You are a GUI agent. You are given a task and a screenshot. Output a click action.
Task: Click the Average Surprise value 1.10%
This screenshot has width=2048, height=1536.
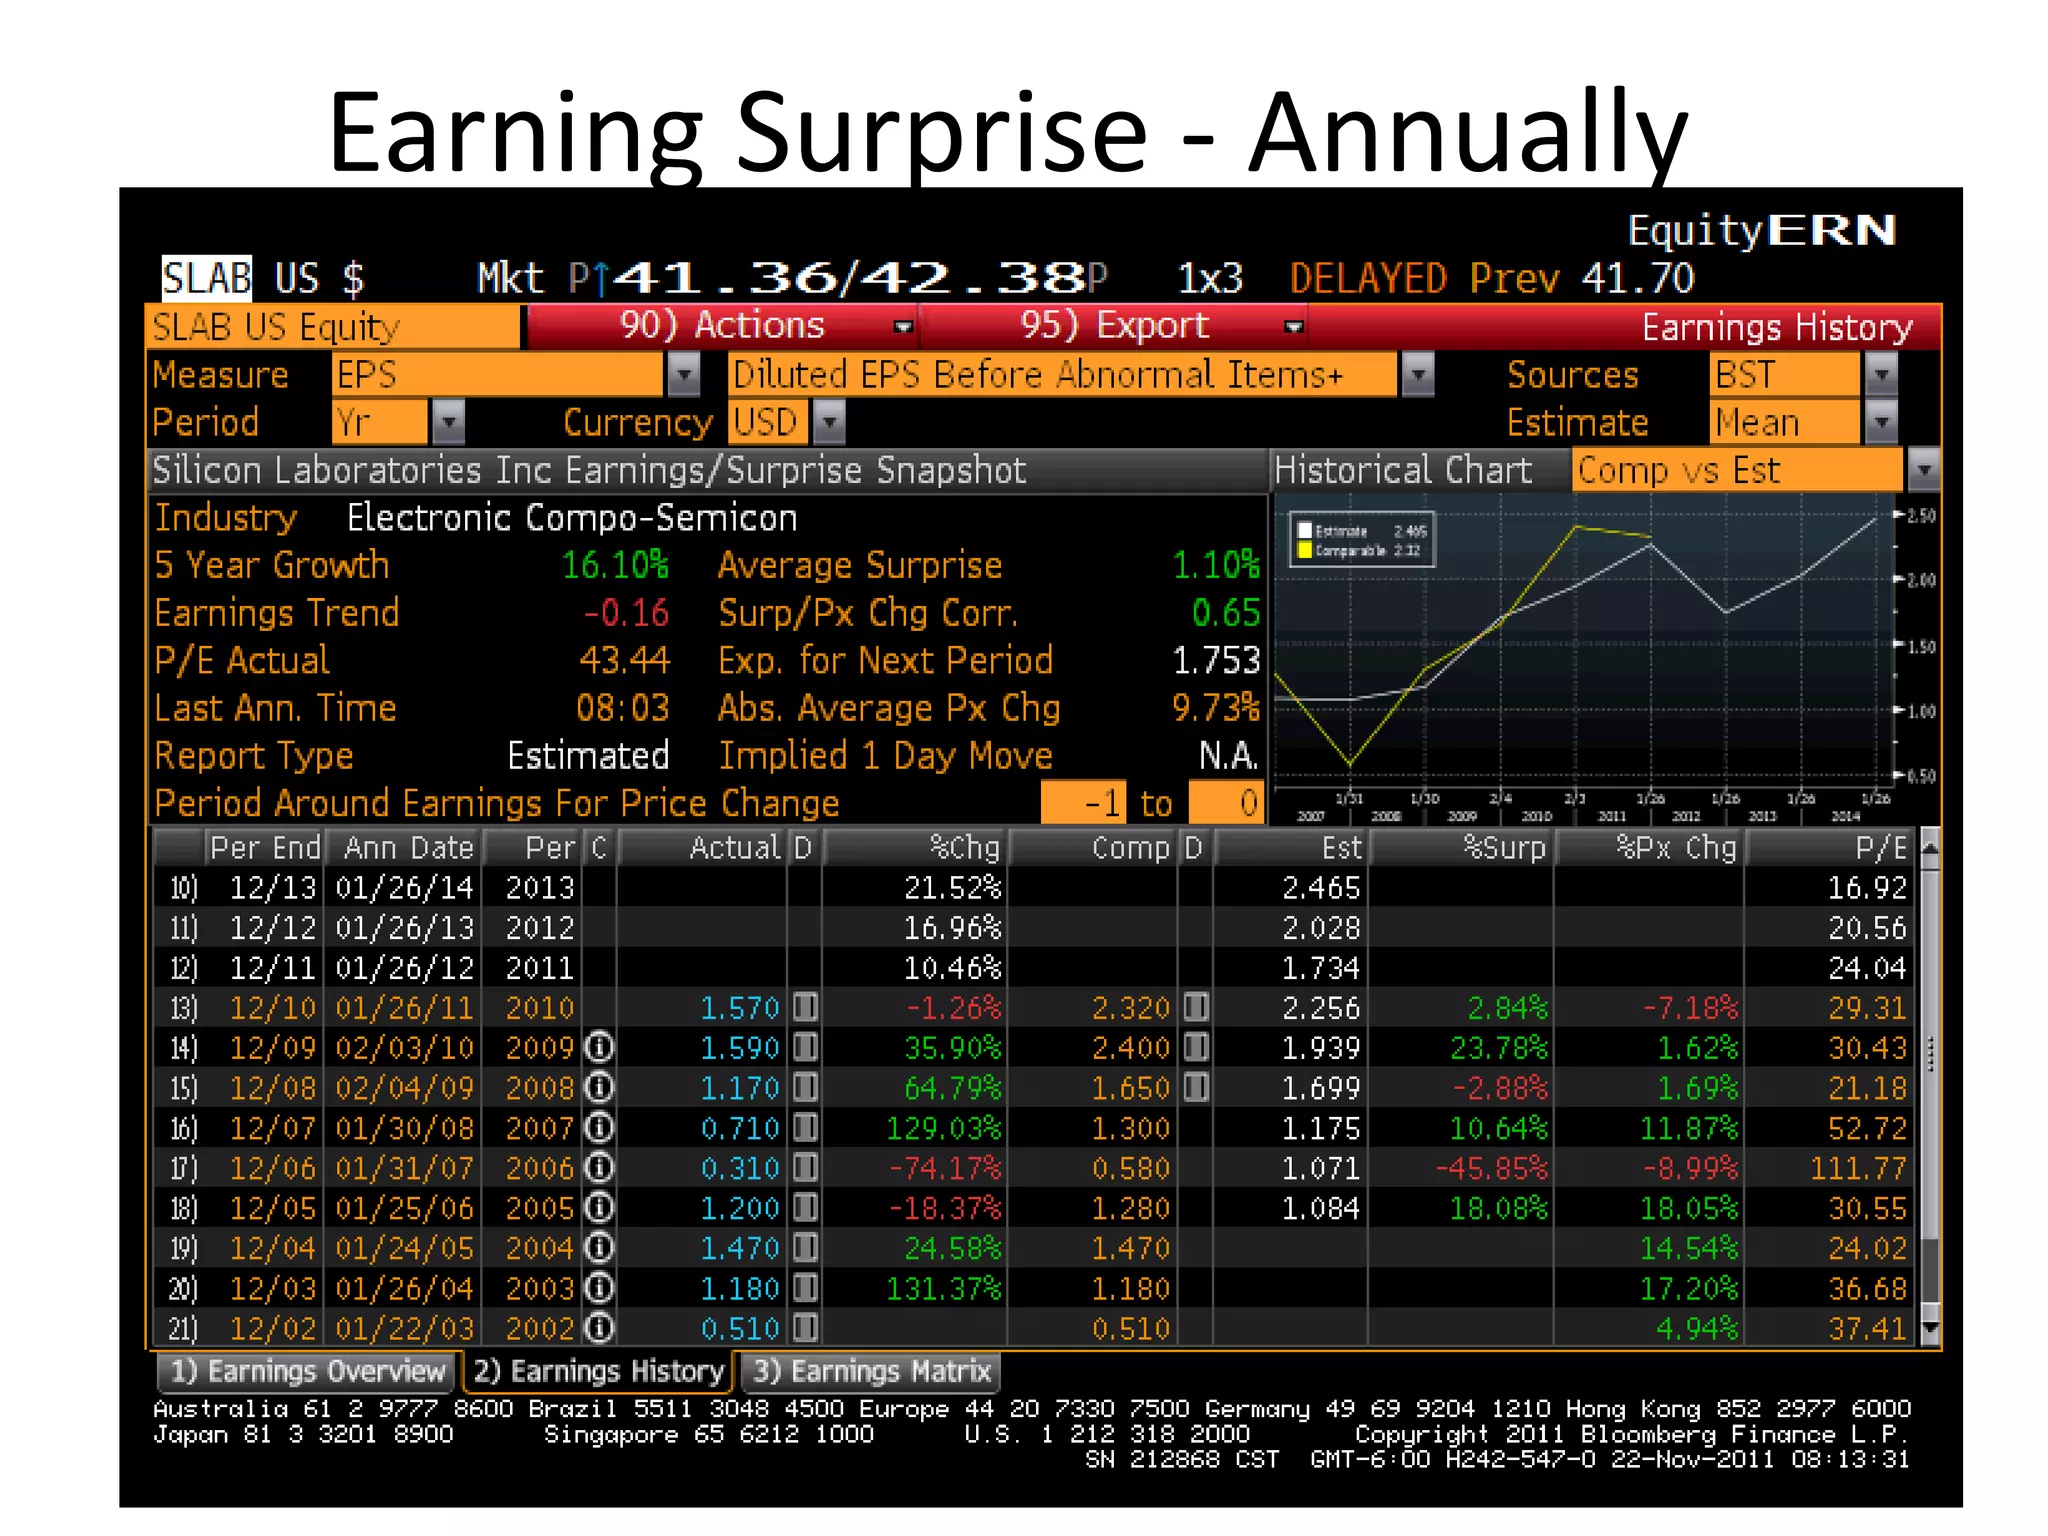(1215, 566)
